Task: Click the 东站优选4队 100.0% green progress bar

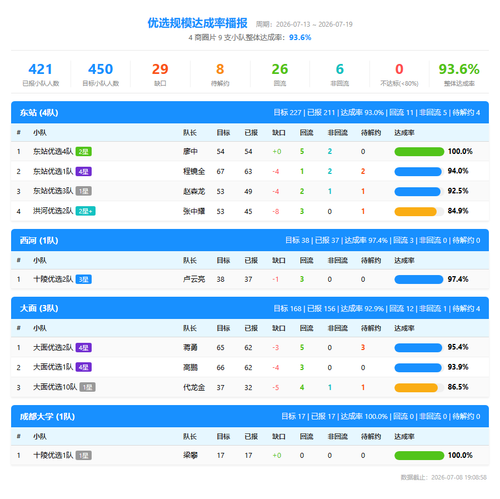Action: 419,152
